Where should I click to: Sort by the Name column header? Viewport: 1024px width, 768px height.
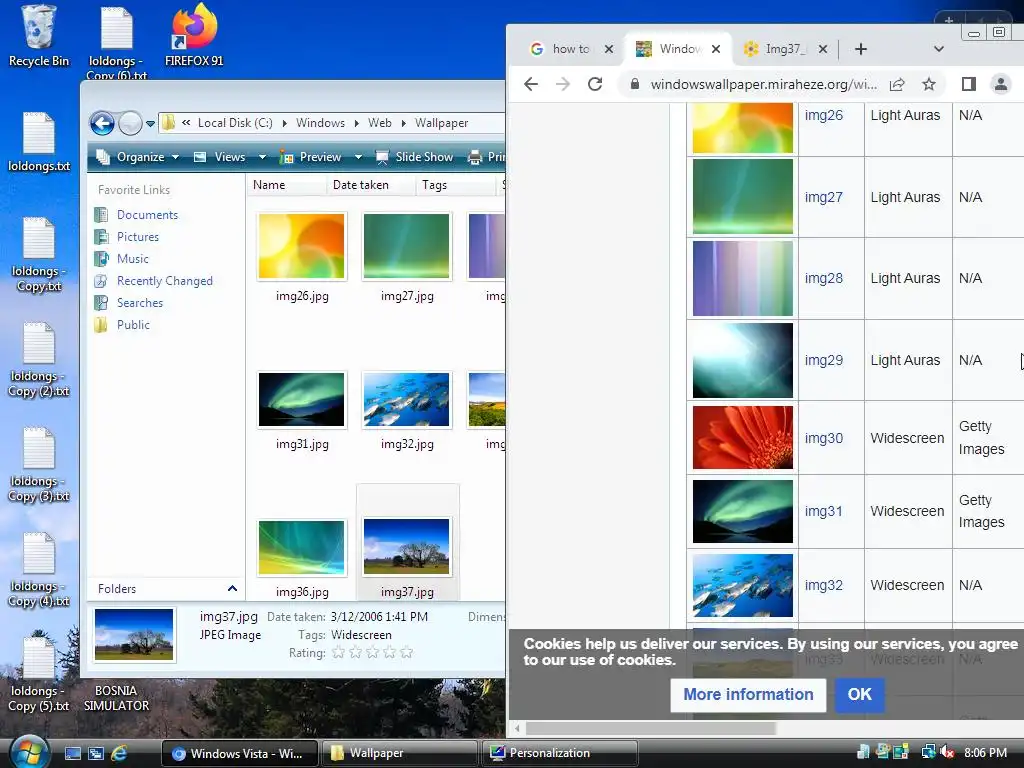click(286, 185)
